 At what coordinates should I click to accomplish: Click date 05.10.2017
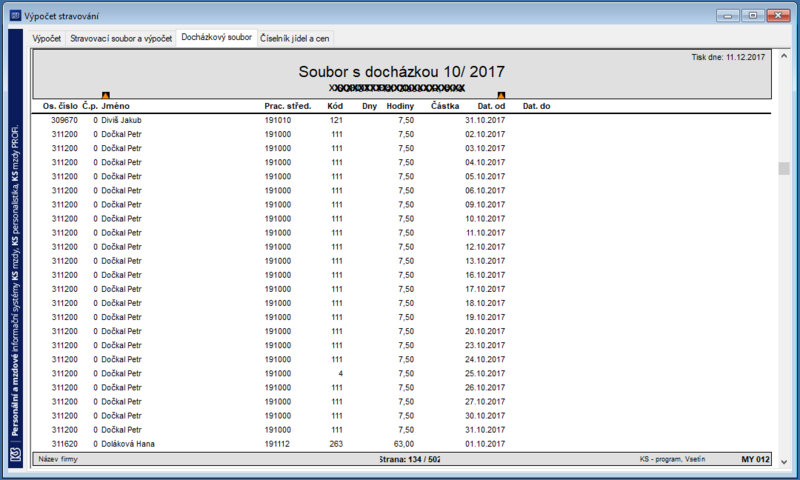click(x=485, y=176)
